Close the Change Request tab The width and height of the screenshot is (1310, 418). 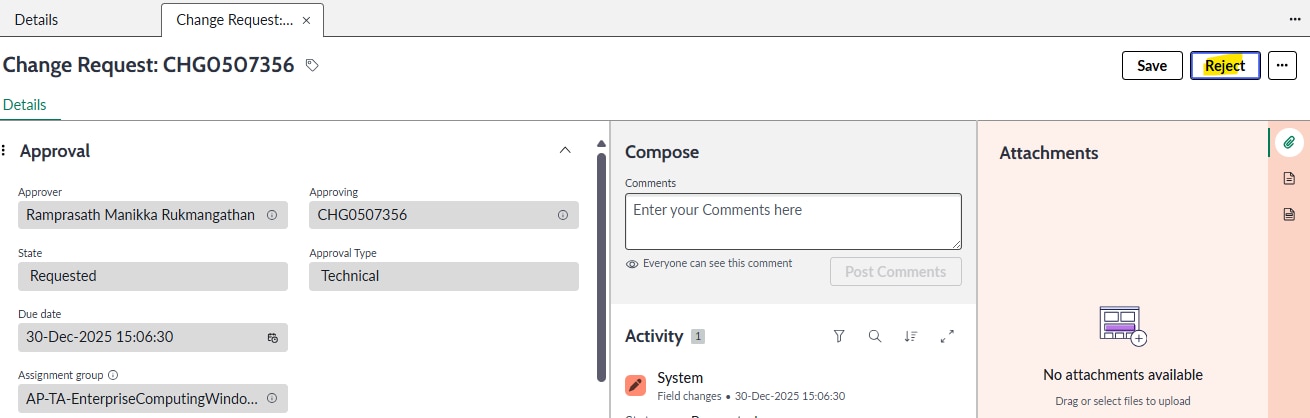[306, 20]
